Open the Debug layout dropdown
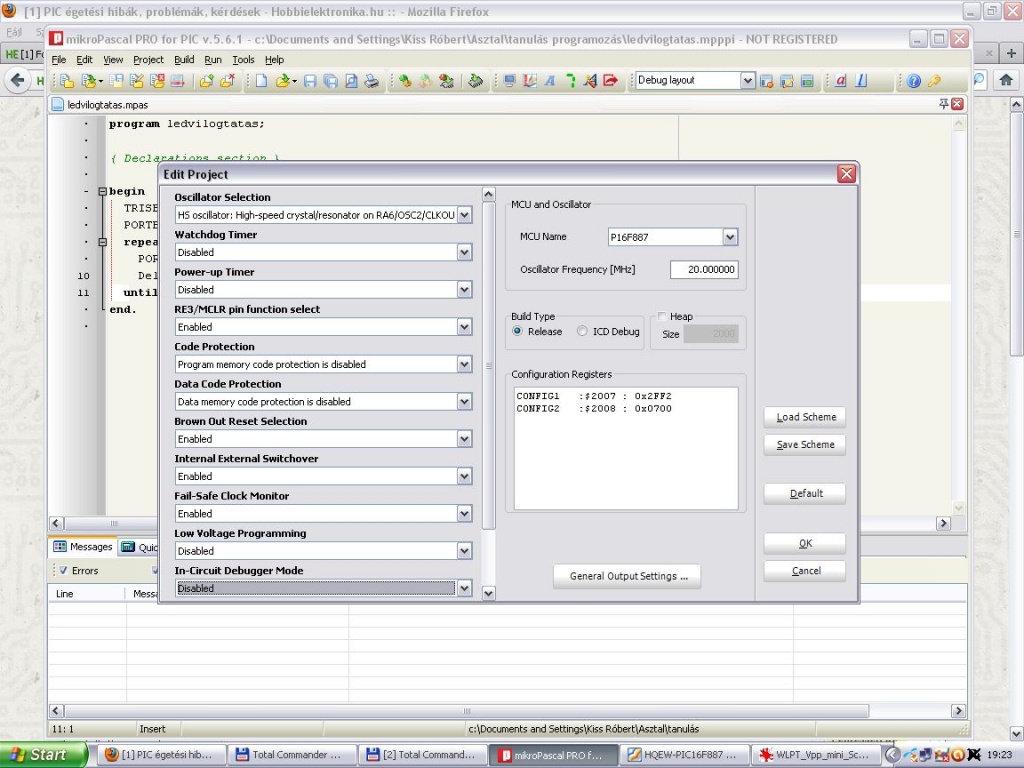 tap(748, 80)
